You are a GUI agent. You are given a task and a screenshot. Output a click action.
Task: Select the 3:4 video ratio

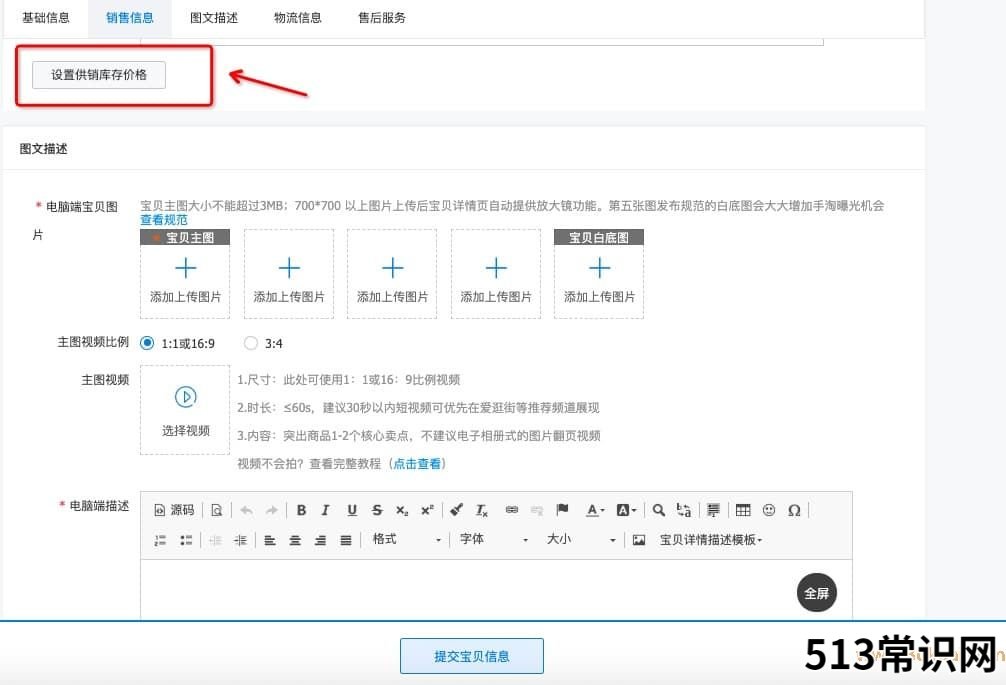tap(251, 343)
